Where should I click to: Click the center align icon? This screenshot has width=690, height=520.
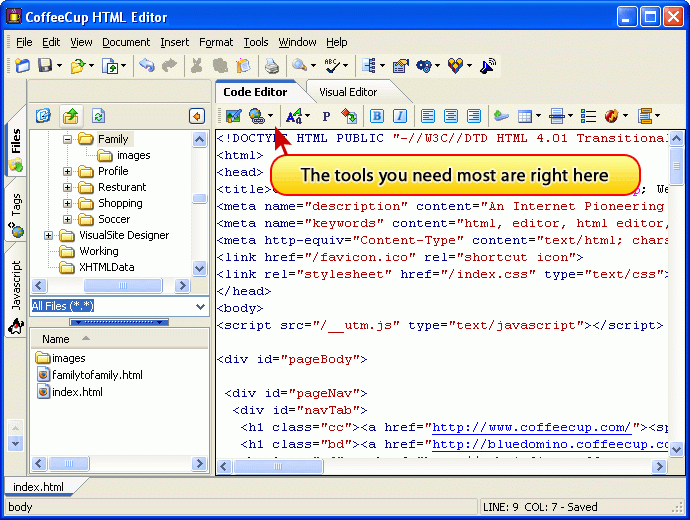click(451, 117)
